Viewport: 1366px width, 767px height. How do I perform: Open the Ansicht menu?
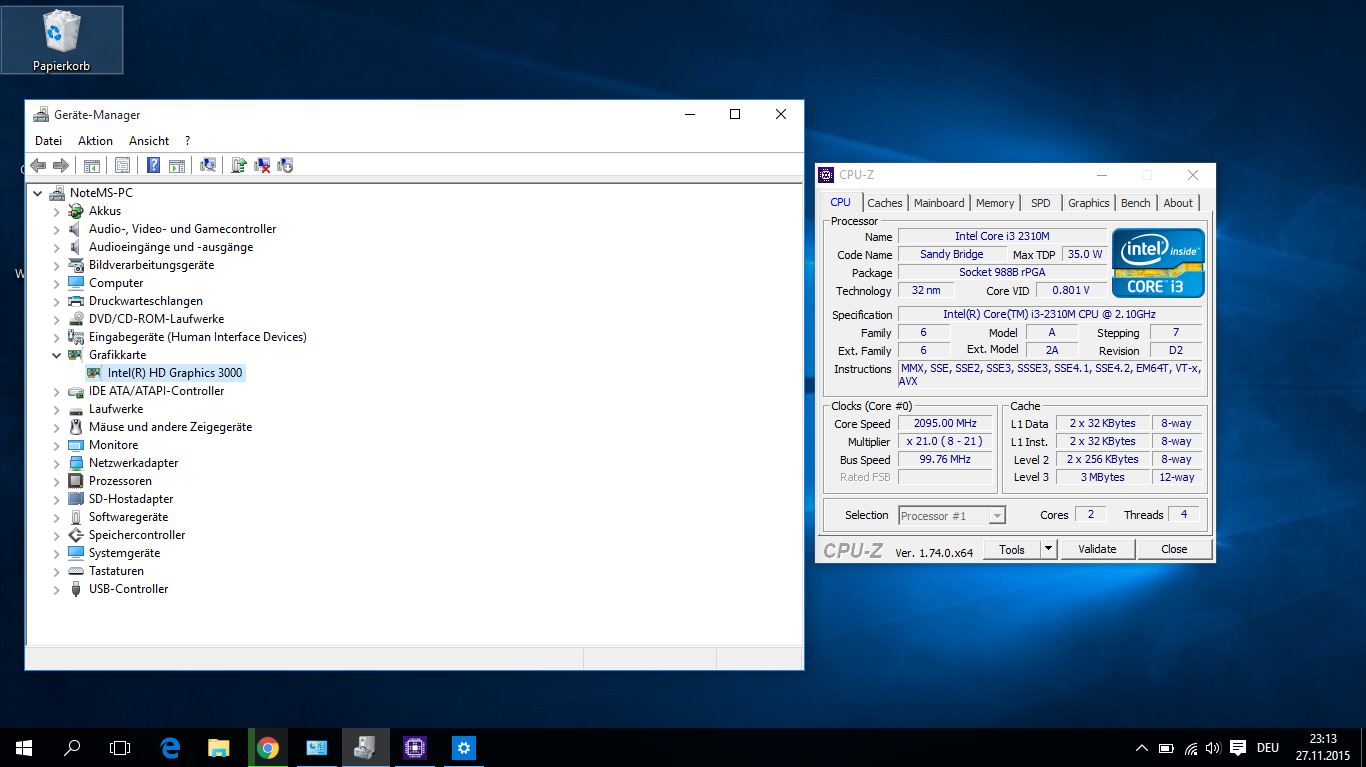(149, 141)
